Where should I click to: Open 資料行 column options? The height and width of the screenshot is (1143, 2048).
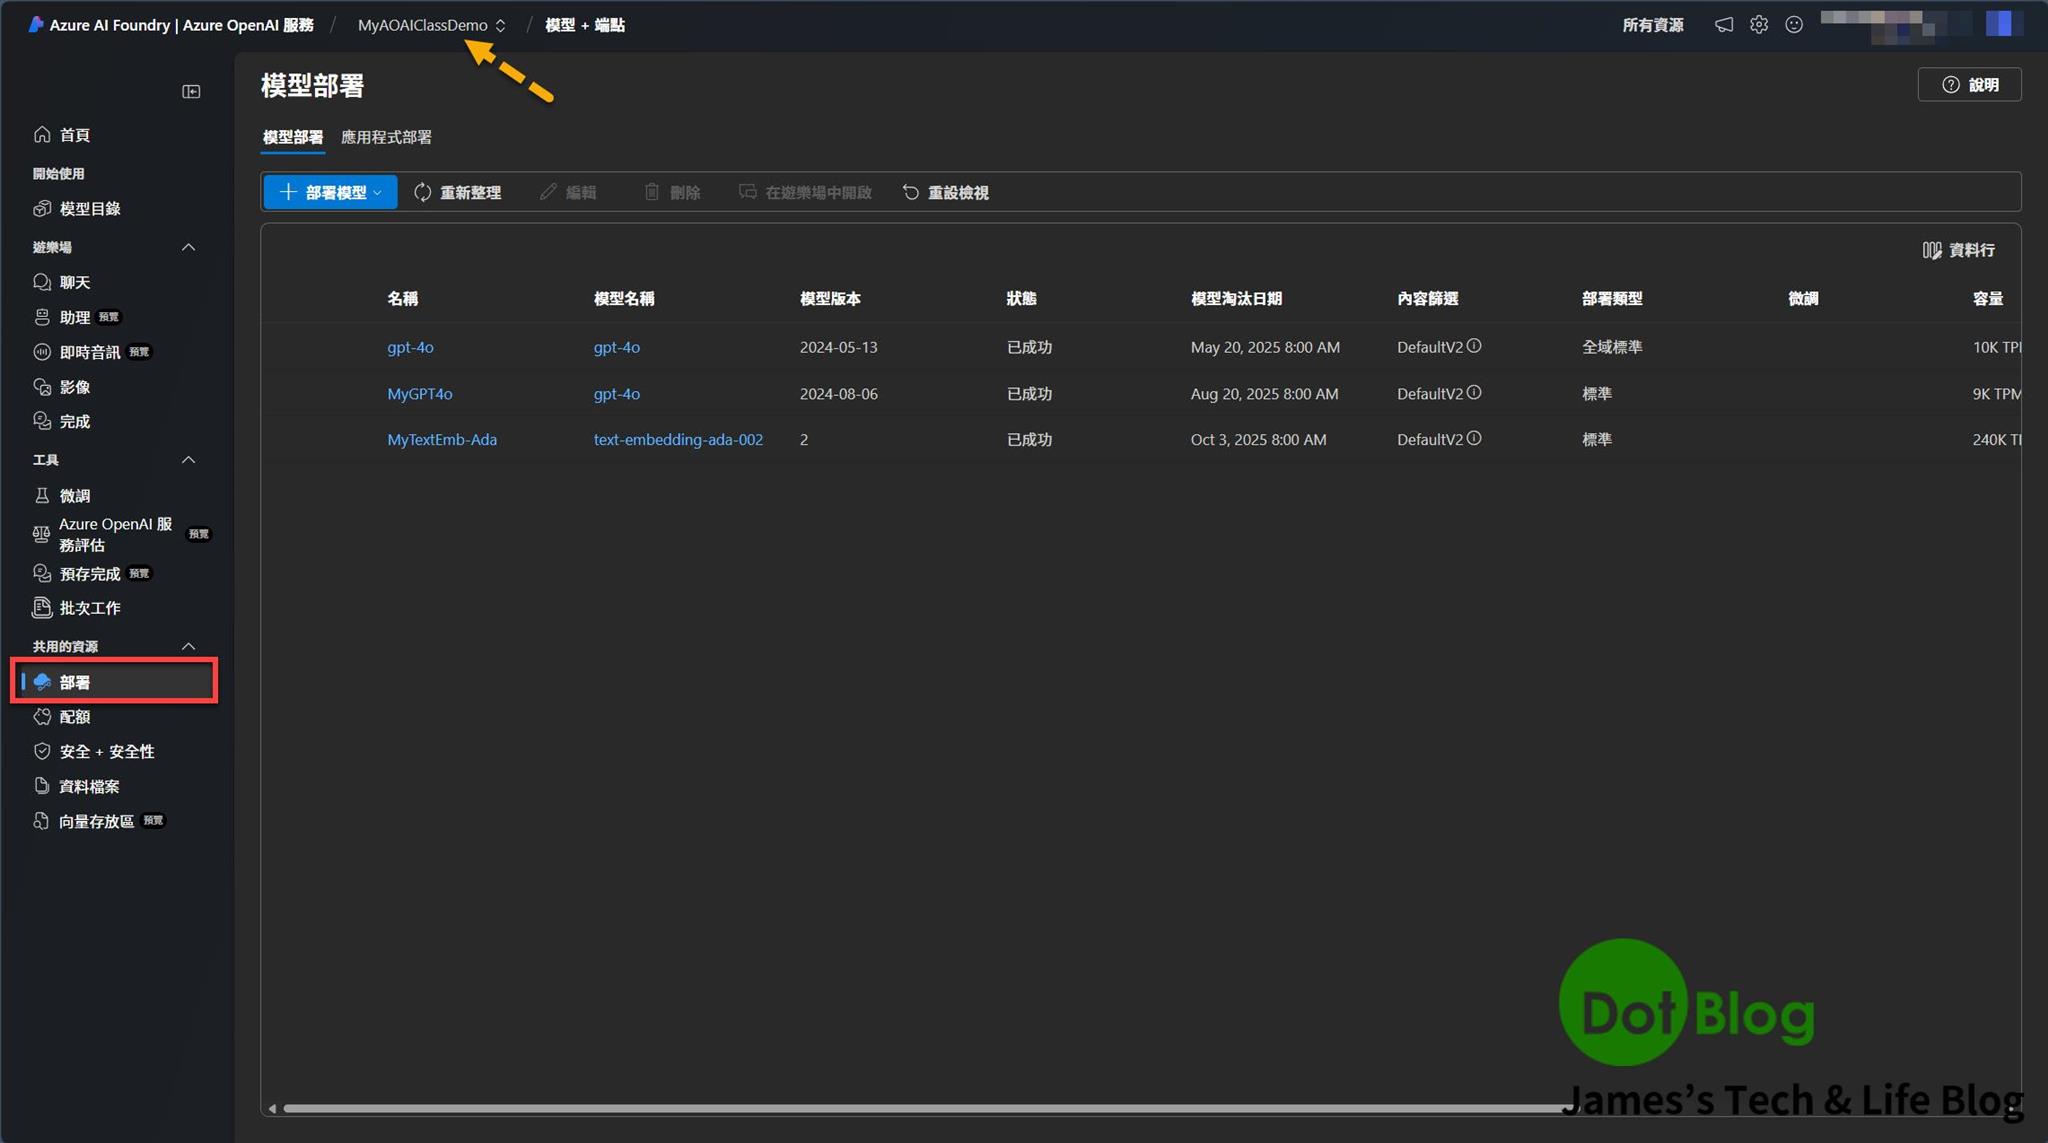[1958, 250]
